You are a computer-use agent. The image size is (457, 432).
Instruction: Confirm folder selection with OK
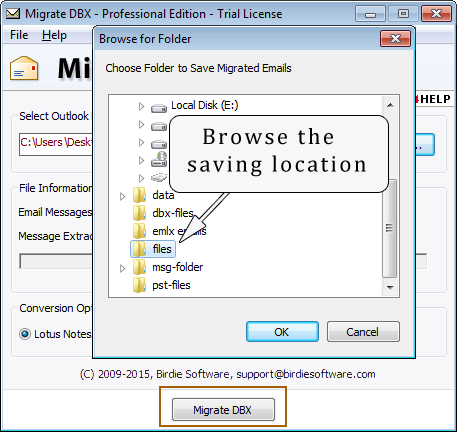pyautogui.click(x=282, y=332)
